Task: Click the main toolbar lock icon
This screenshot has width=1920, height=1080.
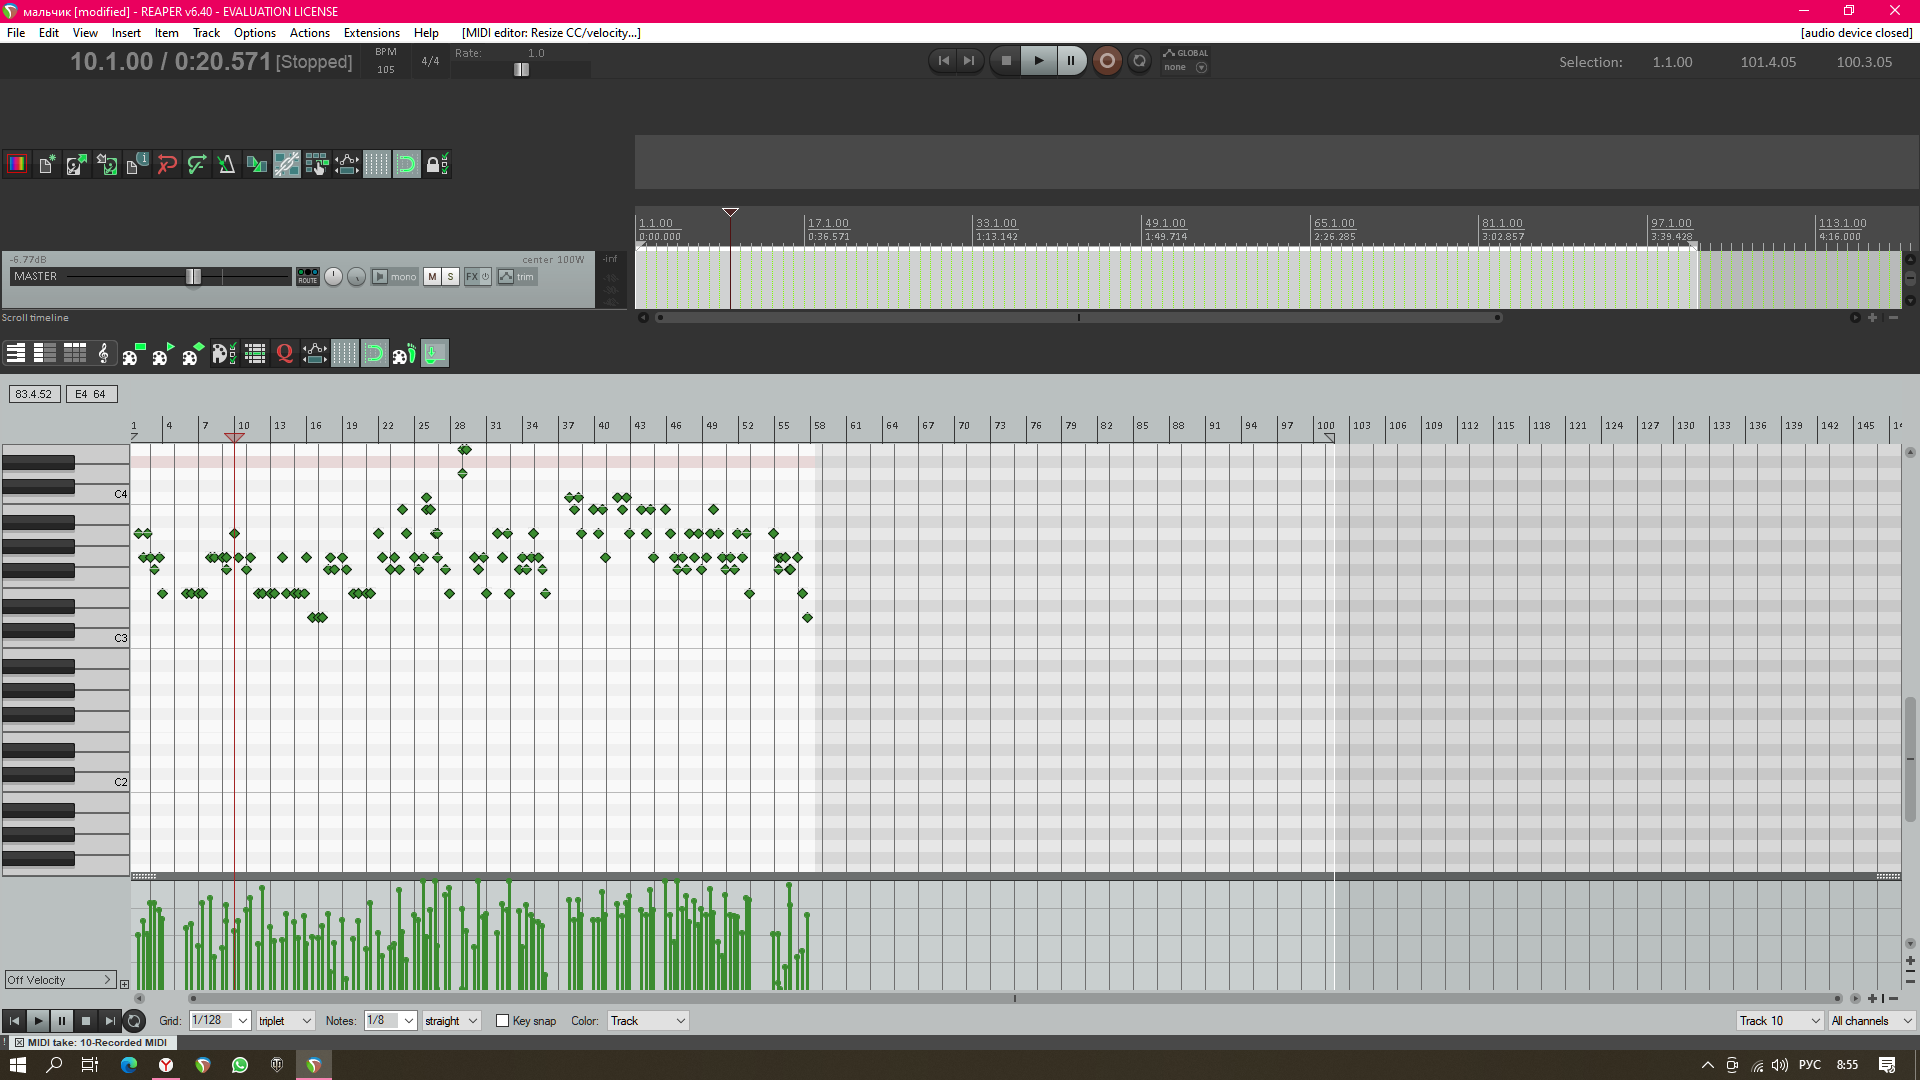Action: click(436, 165)
